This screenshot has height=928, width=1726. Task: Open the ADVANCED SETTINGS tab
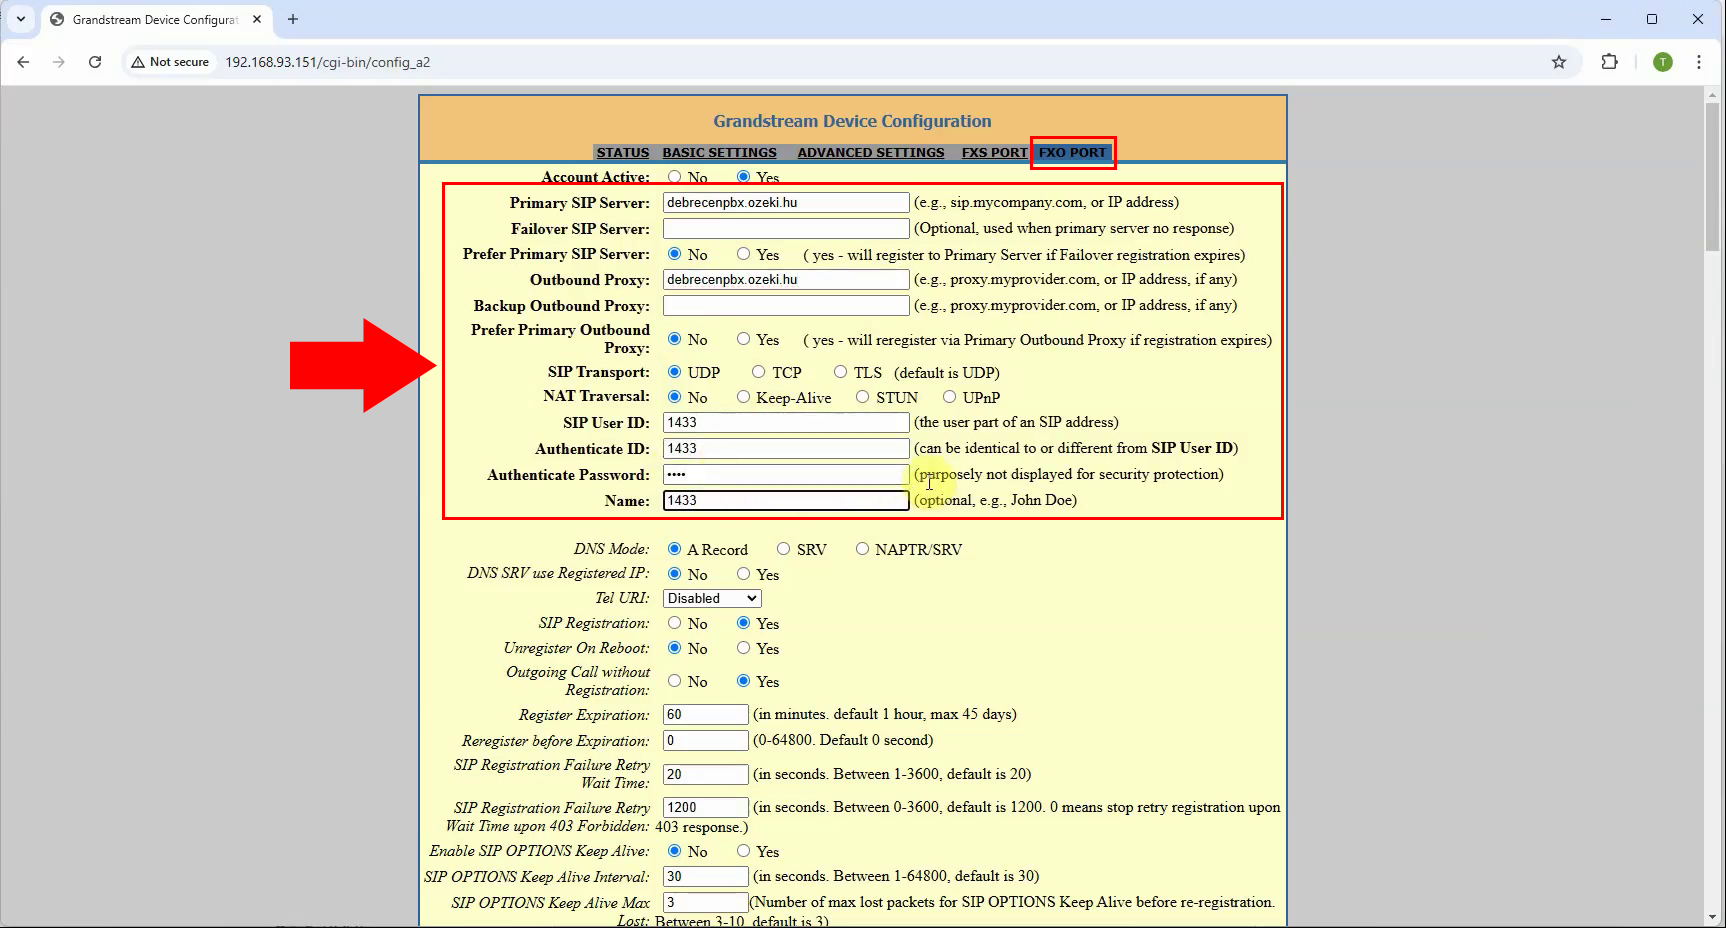(x=871, y=153)
